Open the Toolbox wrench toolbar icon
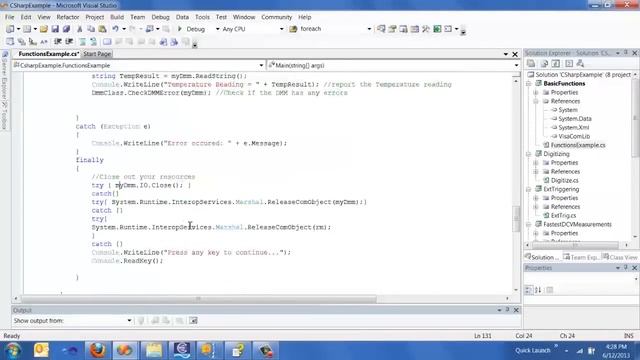 [426, 29]
